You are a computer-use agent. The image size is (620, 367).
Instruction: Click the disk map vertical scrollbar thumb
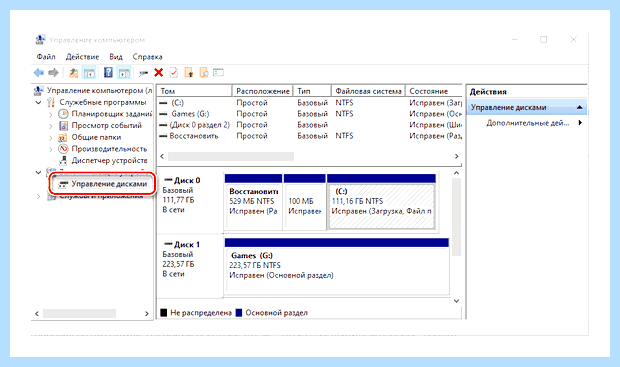pos(456,217)
